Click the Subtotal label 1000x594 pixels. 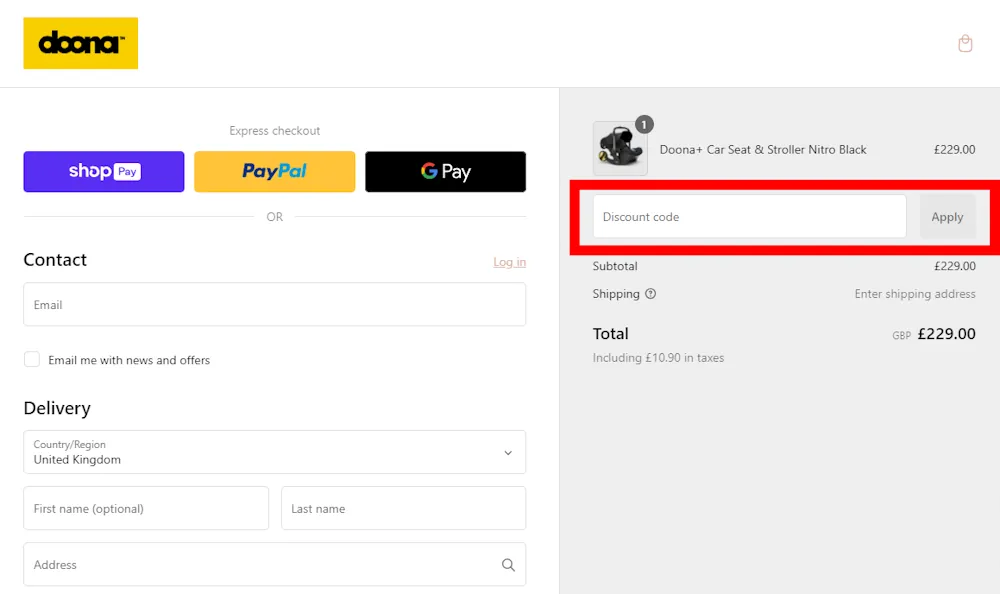[615, 266]
